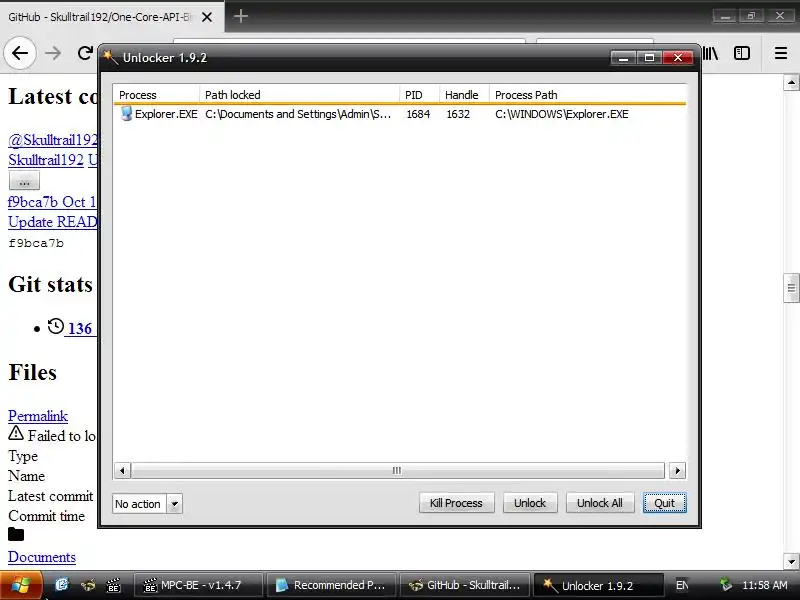Click the taskbar clock 11:58 AM

(765, 585)
